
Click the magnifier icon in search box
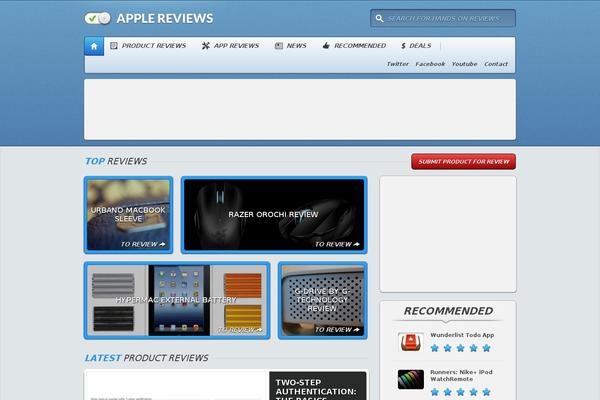pyautogui.click(x=379, y=18)
